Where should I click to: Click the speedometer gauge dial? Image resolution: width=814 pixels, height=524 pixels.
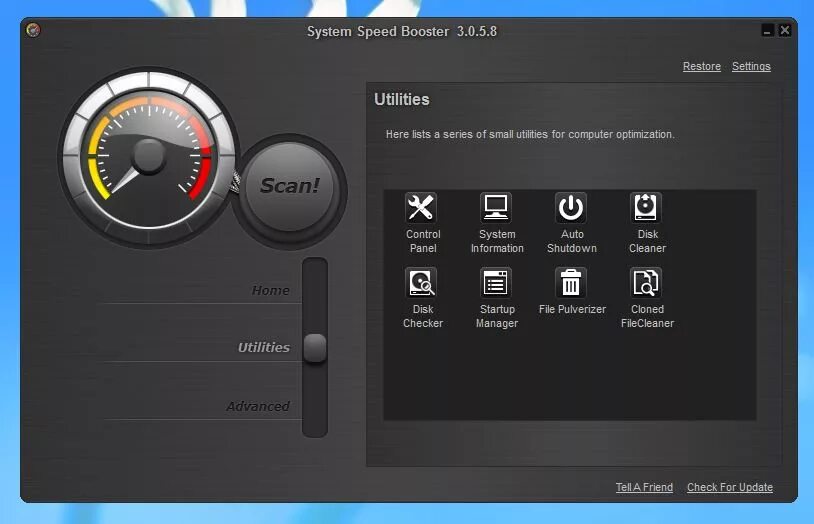tap(150, 156)
